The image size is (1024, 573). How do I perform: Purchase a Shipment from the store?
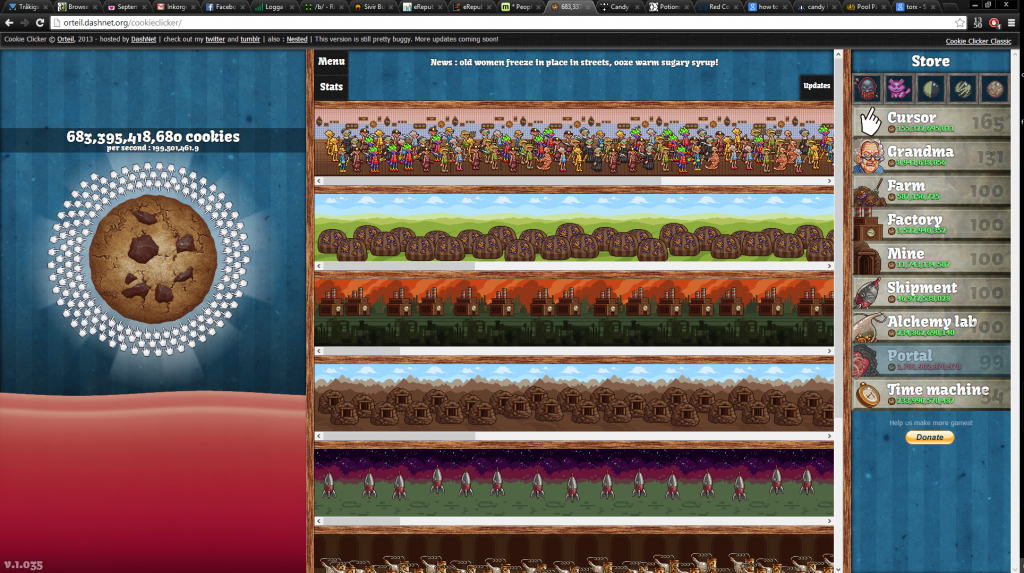pyautogui.click(x=931, y=291)
